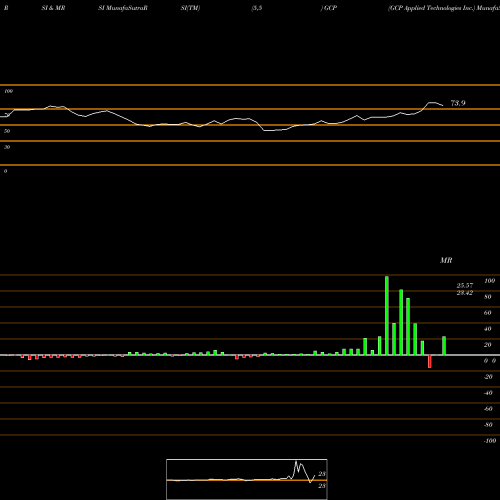The height and width of the screenshot is (500, 500).
Task: Click the value "25.57" in the MR panel
Action: (x=465, y=286)
